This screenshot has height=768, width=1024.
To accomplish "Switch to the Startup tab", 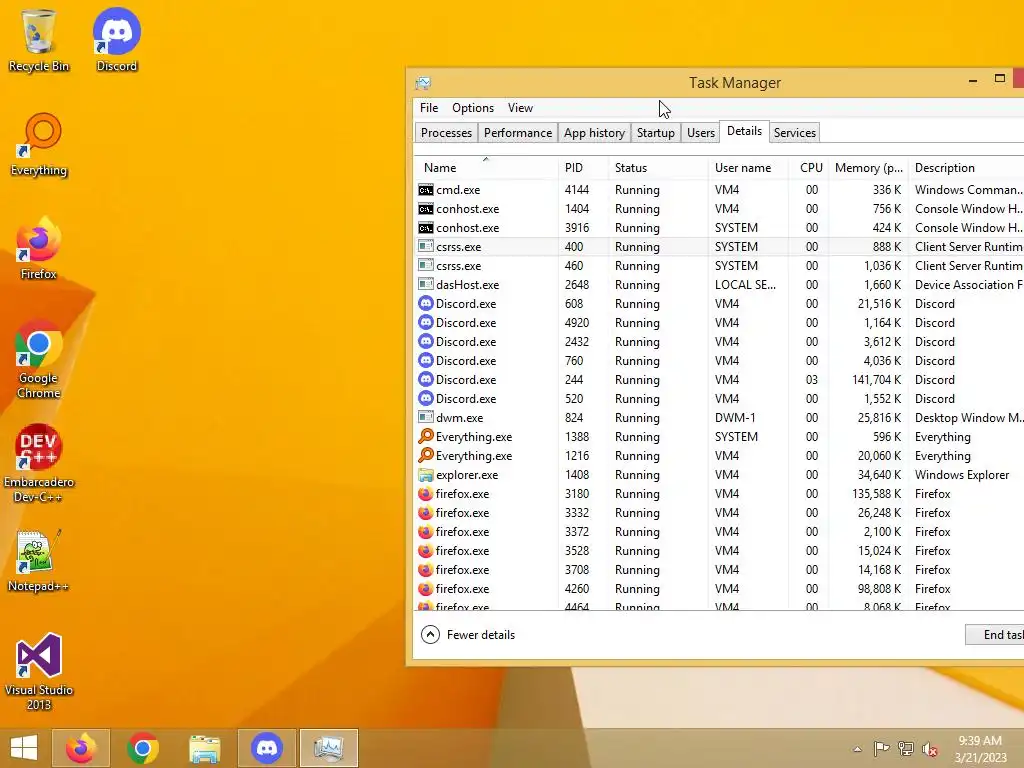I will click(656, 133).
